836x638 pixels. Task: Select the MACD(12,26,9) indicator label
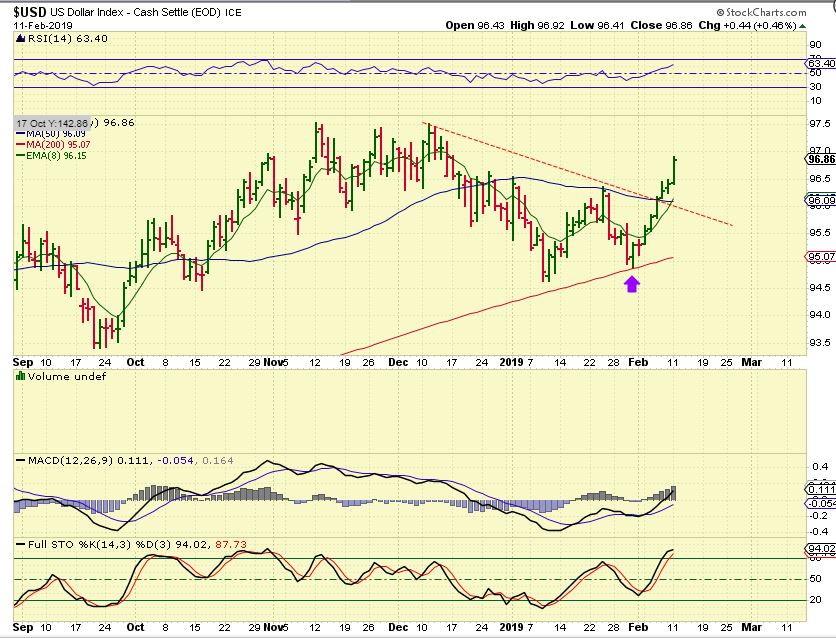53,458
